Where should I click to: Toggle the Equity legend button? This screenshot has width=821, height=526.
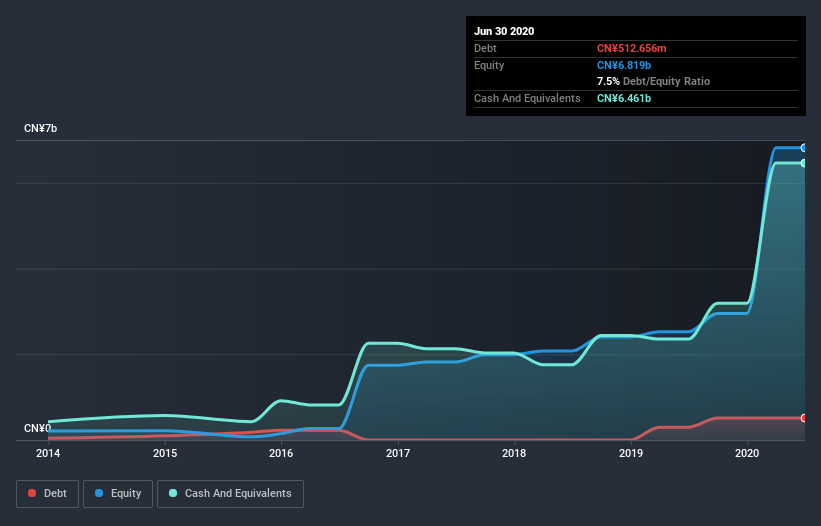pyautogui.click(x=118, y=494)
